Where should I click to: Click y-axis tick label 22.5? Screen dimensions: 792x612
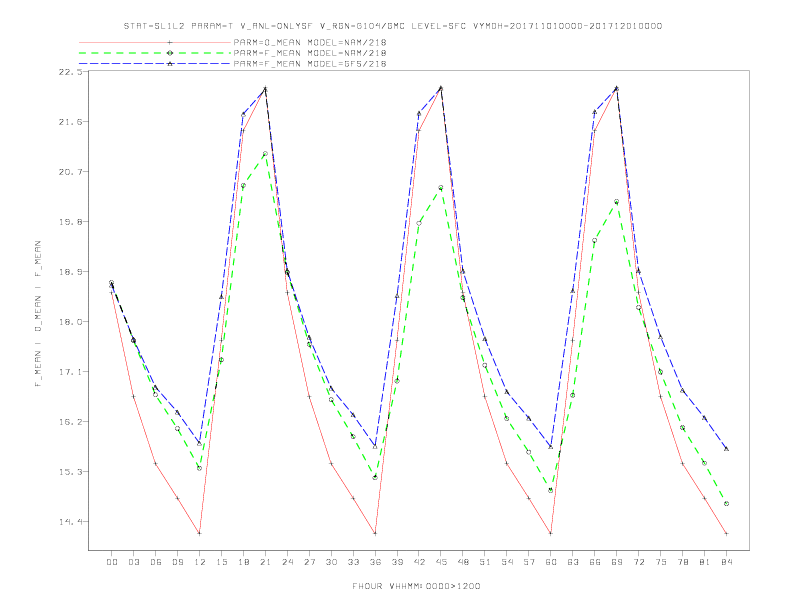(70, 72)
